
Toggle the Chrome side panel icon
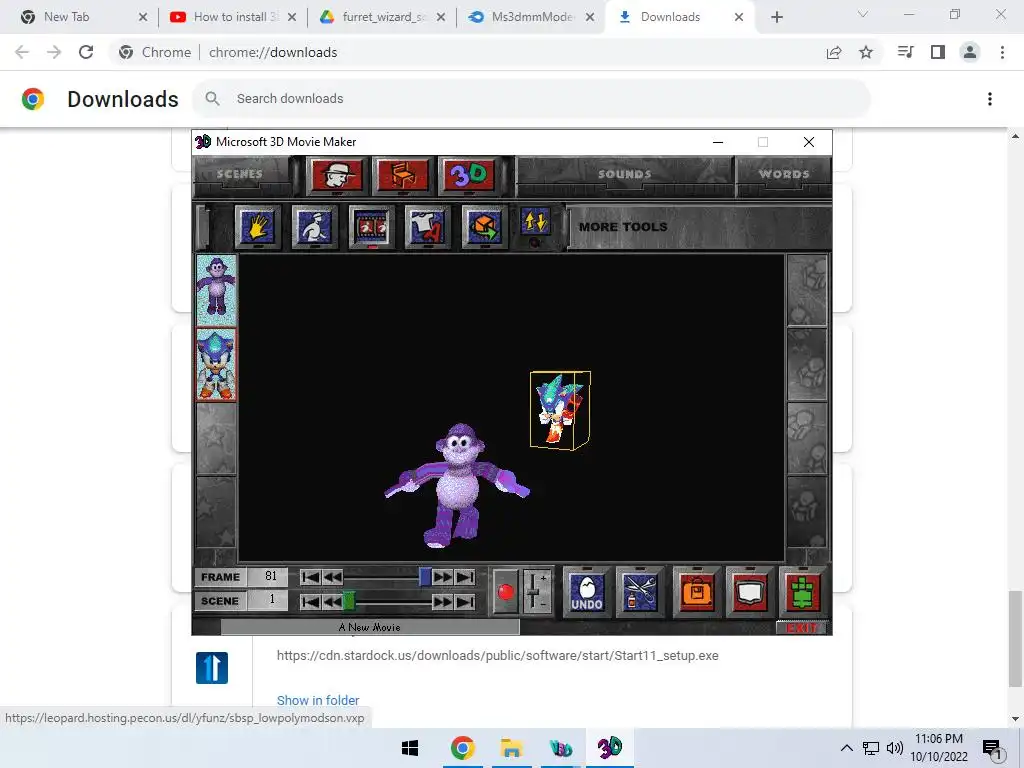pos(938,52)
